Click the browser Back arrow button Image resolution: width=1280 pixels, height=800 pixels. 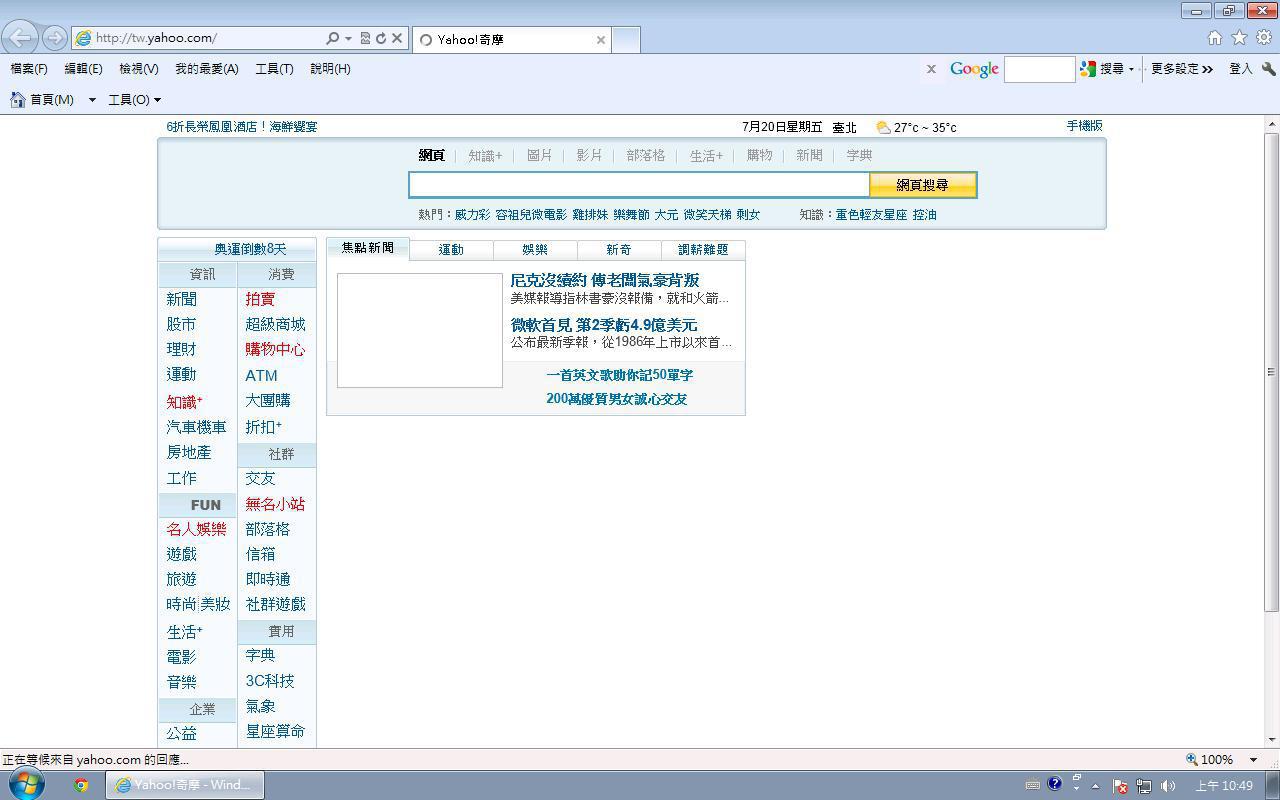point(20,38)
